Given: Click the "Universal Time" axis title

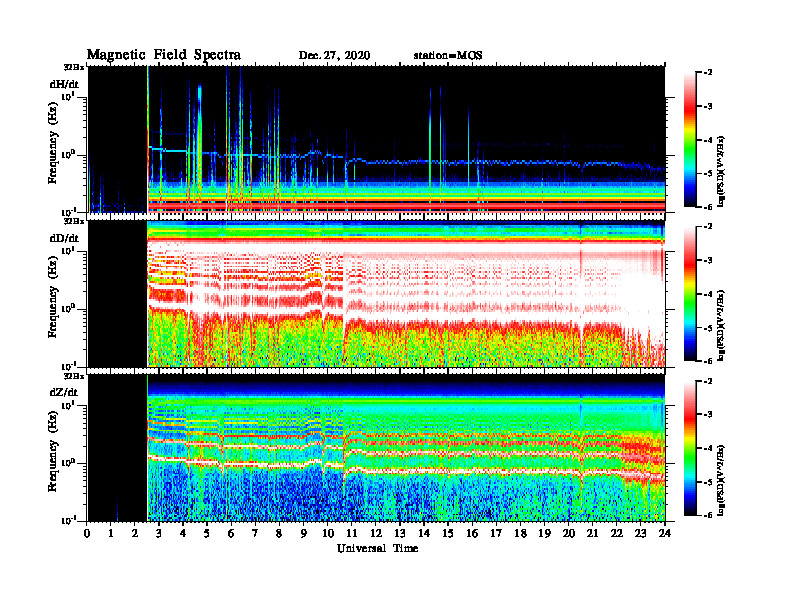Looking at the screenshot, I should (x=377, y=548).
